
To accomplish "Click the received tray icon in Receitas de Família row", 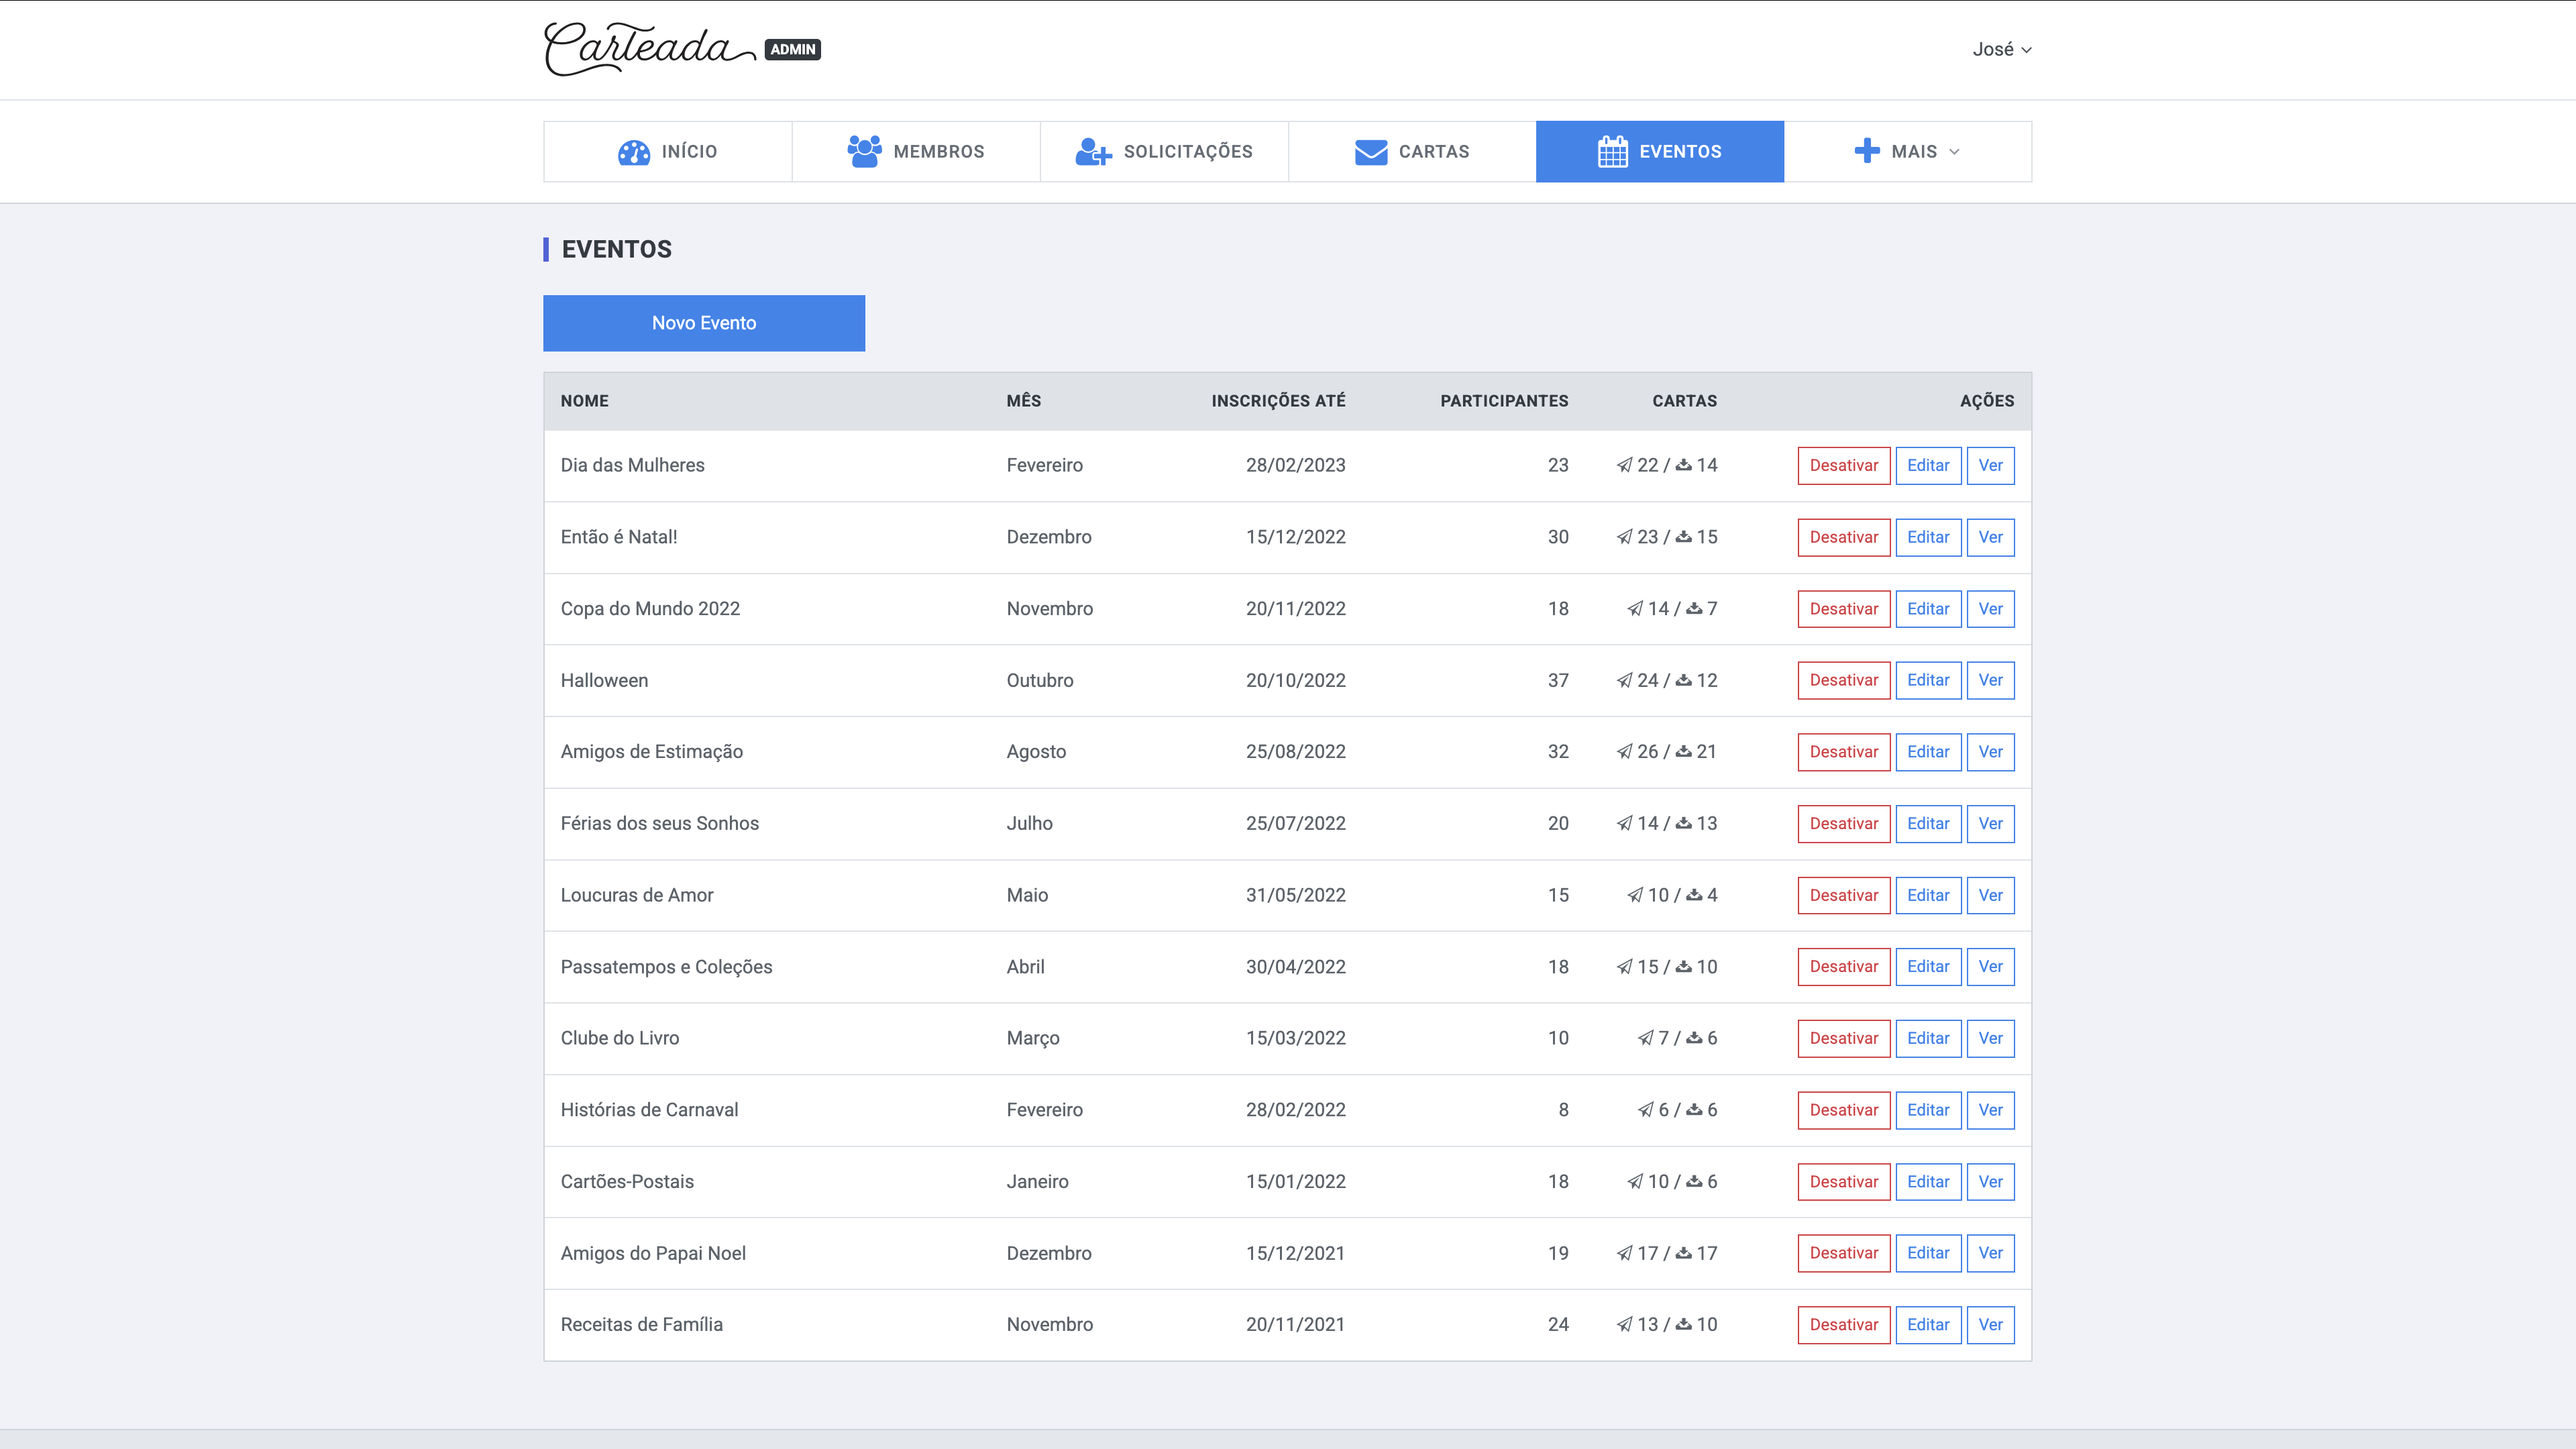I will pyautogui.click(x=1684, y=1324).
